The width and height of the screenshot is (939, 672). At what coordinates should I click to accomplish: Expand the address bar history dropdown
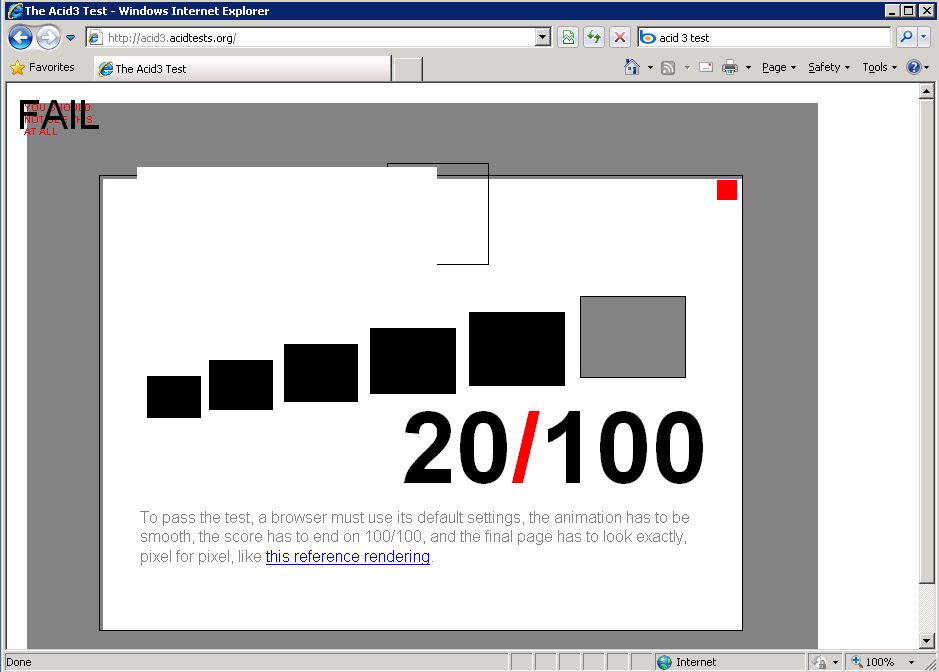pos(543,38)
